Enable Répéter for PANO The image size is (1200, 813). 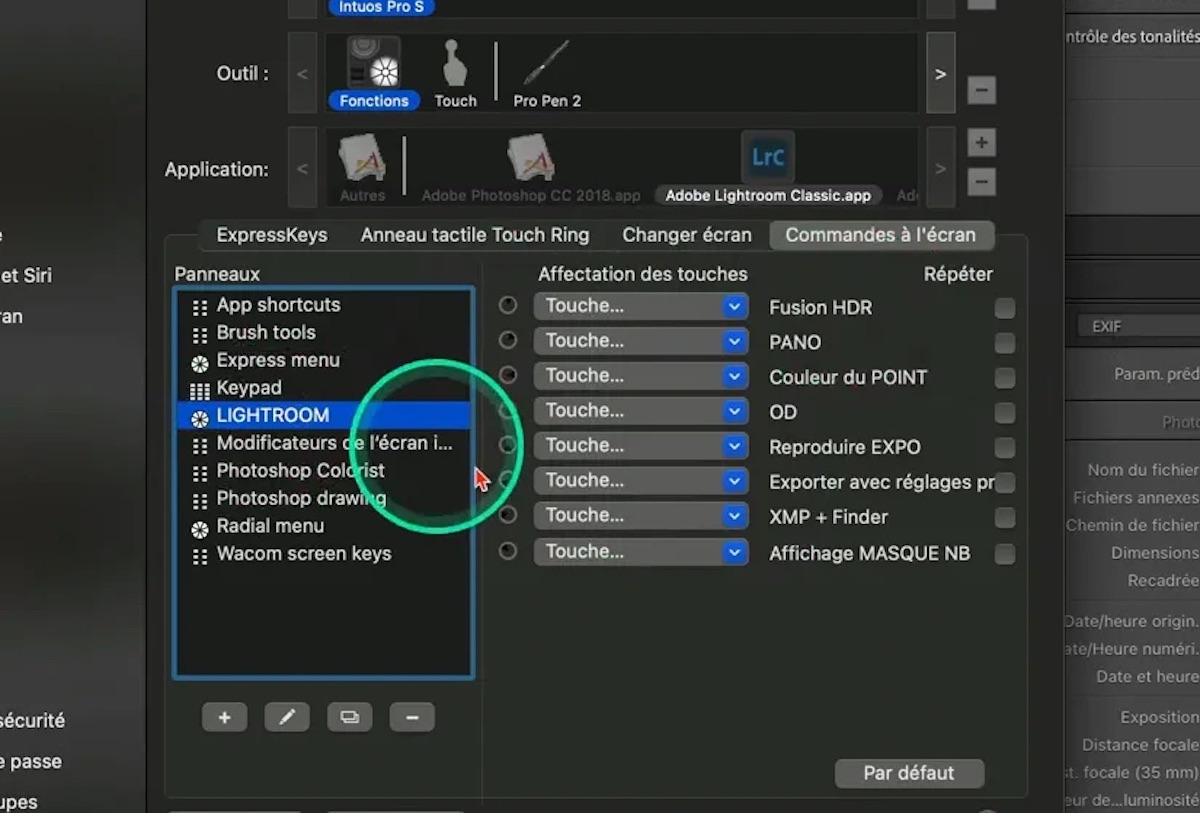click(x=1005, y=343)
